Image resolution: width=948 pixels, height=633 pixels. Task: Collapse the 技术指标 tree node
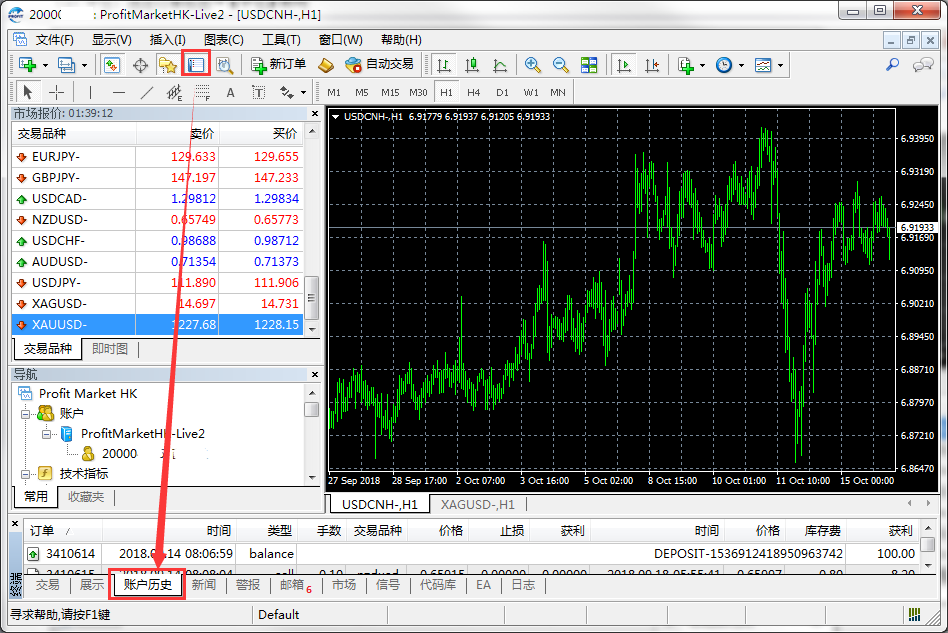click(x=26, y=473)
